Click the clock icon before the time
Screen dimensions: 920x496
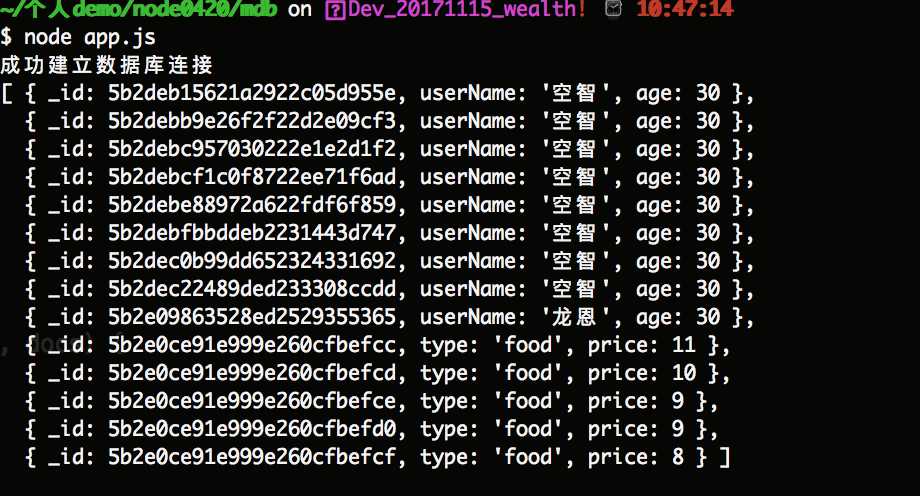(613, 10)
